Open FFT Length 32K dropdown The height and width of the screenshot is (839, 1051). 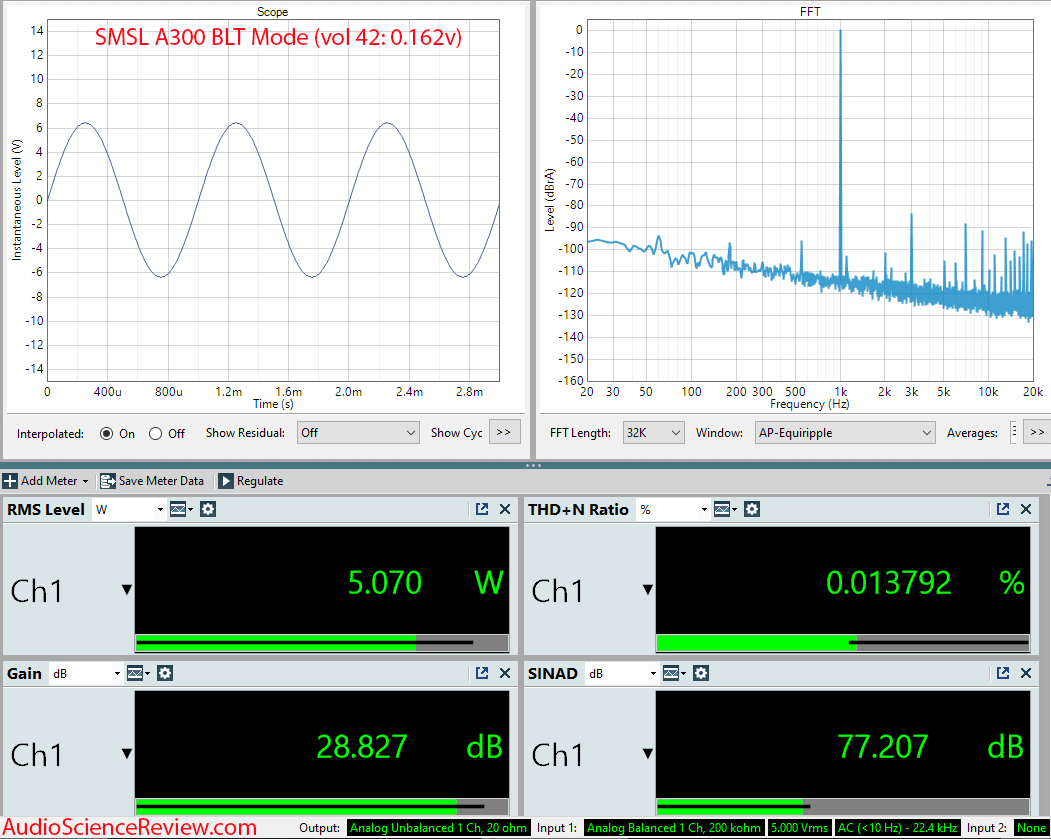653,433
